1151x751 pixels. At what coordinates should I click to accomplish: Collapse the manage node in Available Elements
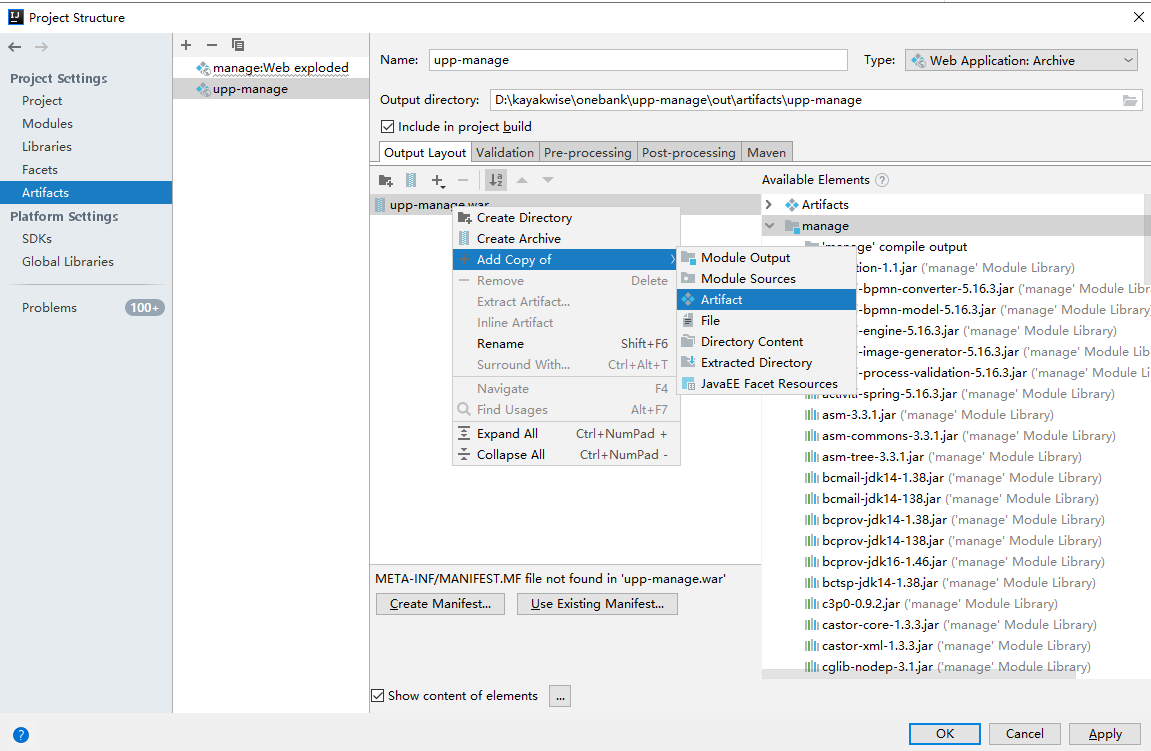[x=769, y=225]
